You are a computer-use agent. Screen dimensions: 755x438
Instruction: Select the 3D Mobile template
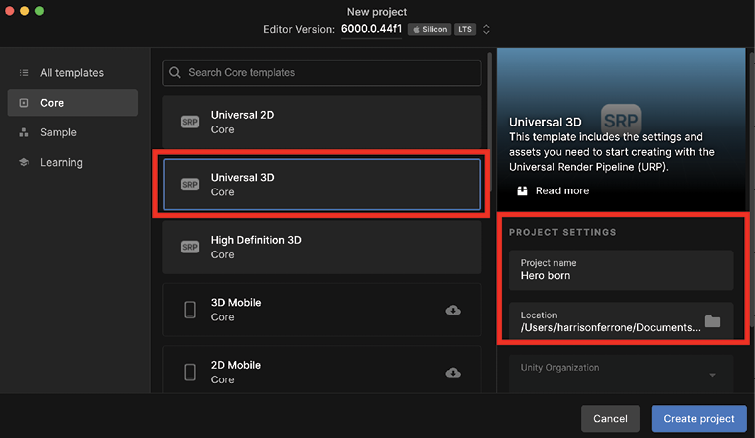pos(322,309)
